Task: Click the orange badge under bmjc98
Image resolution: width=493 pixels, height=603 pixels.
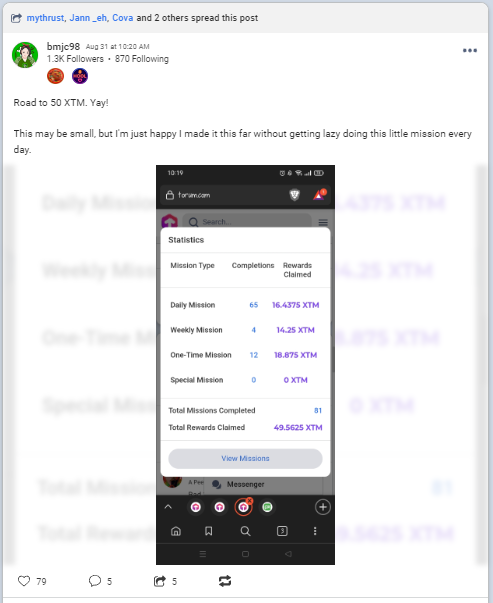Action: click(x=55, y=76)
